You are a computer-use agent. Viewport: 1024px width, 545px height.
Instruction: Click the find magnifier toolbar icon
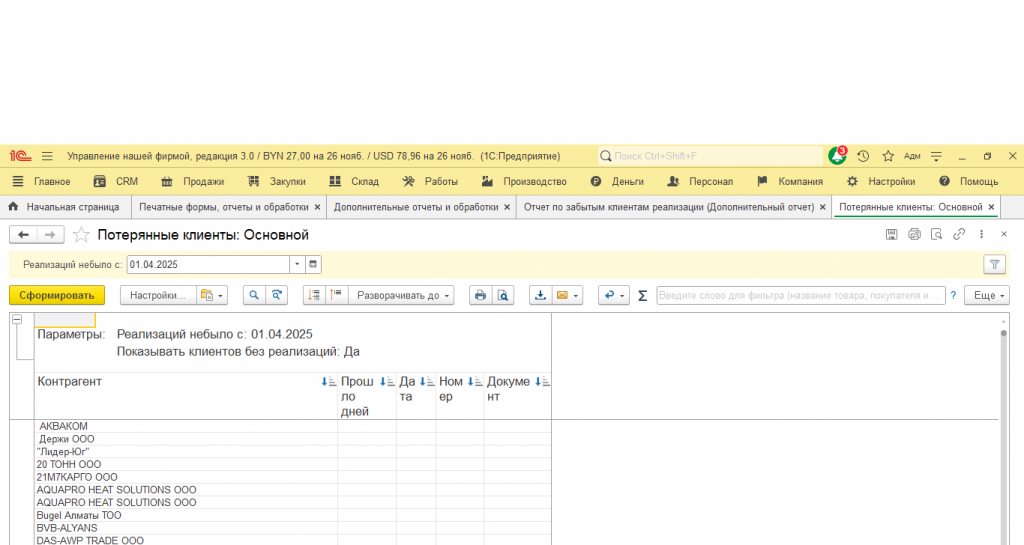[x=254, y=295]
